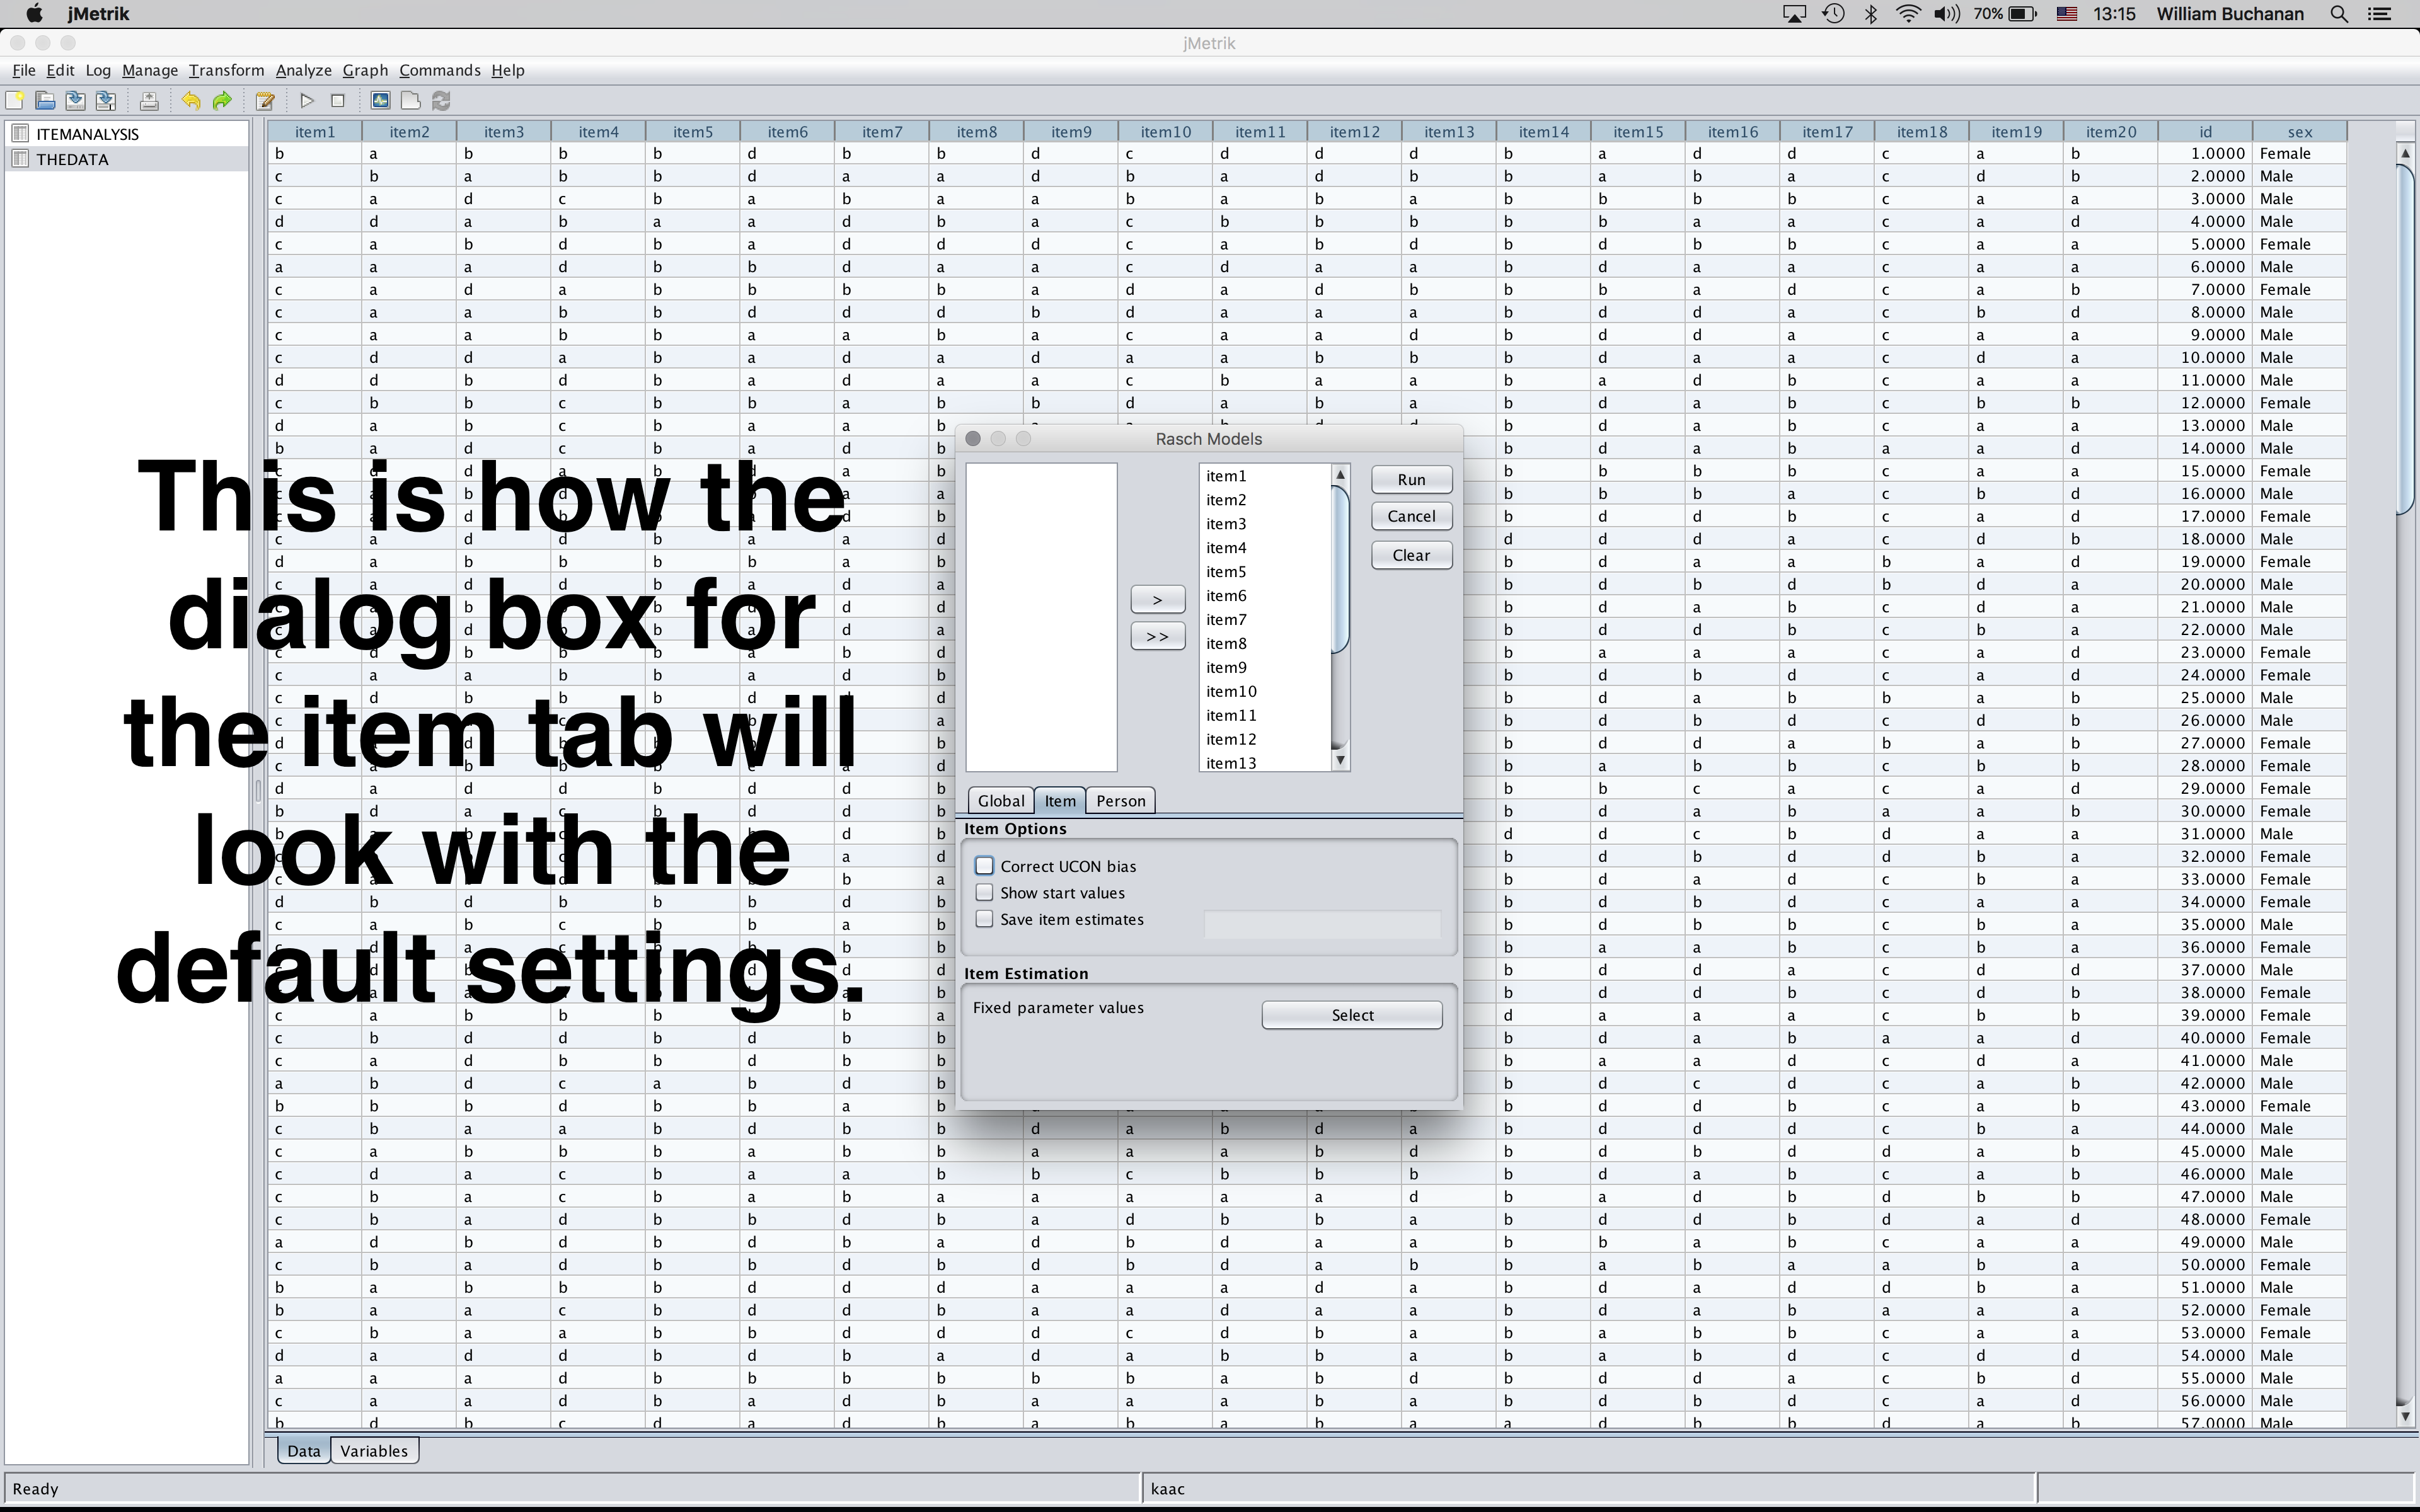2420x1512 pixels.
Task: Switch to the Person tab
Action: coord(1121,800)
